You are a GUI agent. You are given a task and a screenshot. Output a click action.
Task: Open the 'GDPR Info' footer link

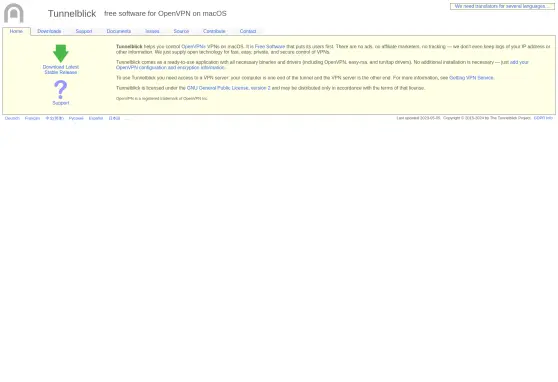(543, 118)
